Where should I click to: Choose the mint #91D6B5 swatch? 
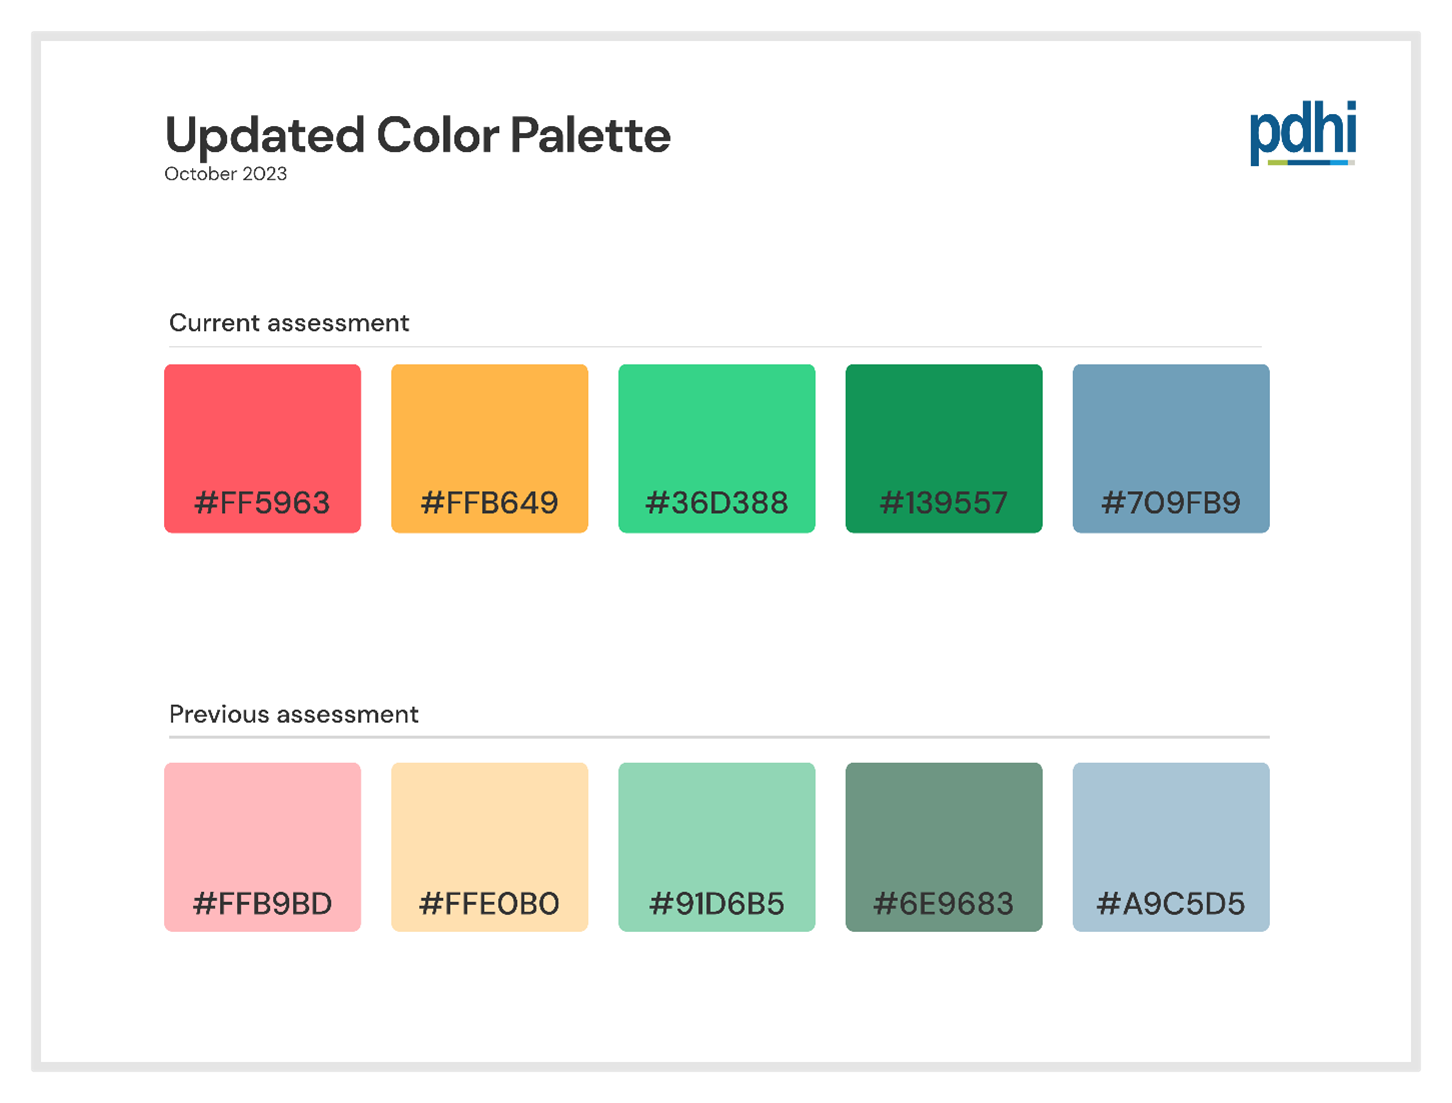click(716, 847)
